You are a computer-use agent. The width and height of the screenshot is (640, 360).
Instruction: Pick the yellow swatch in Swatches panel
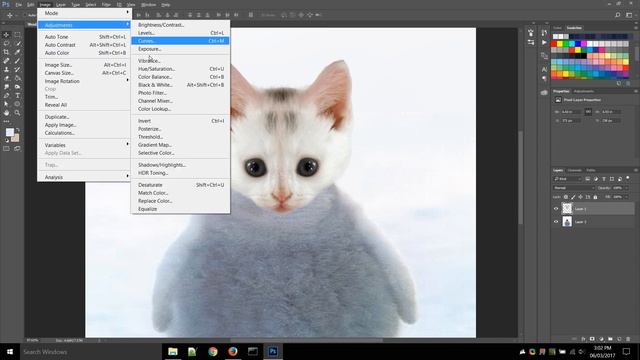[x=560, y=44]
